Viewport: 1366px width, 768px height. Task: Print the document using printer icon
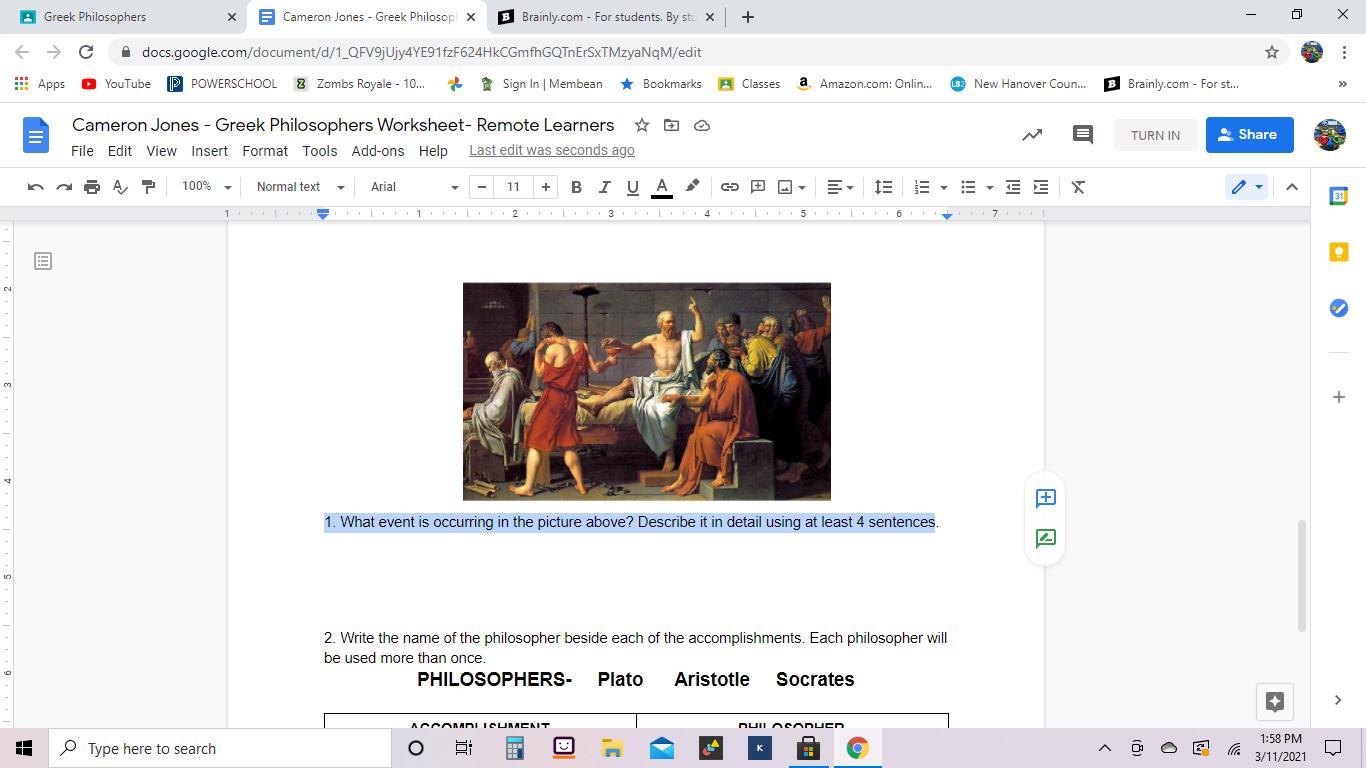[92, 187]
